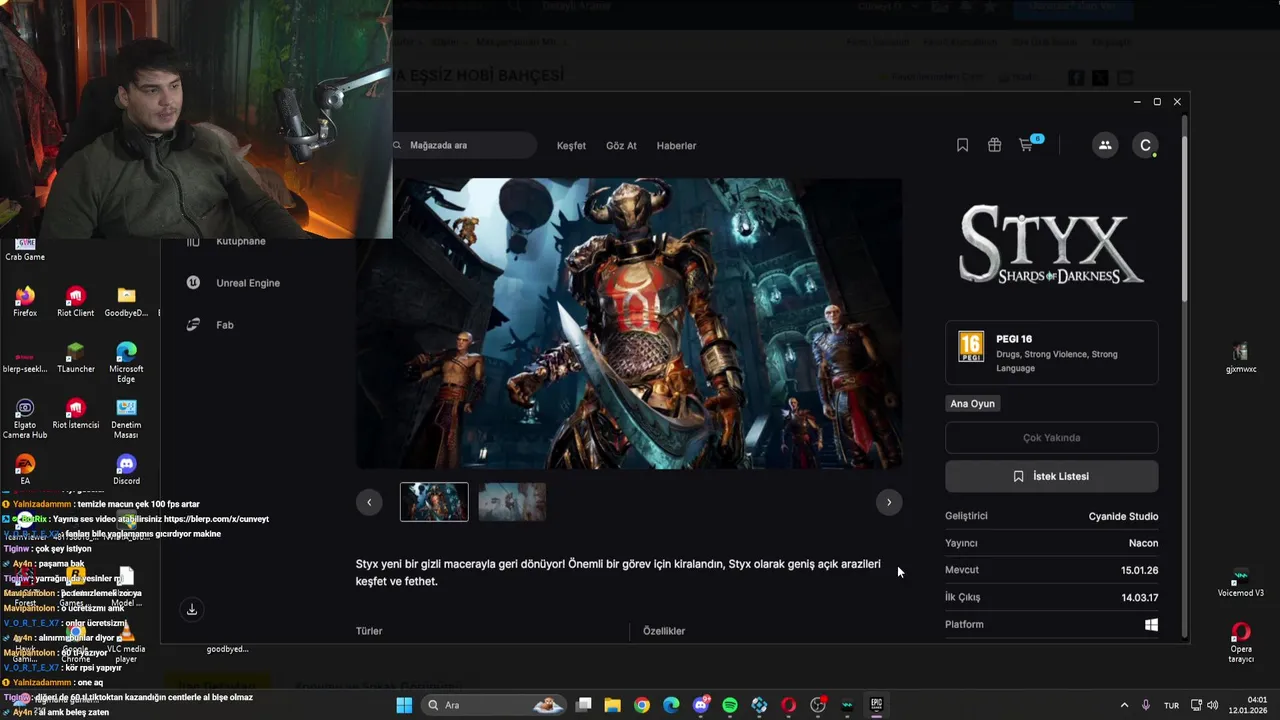Click the PEGI 16 rating card

point(1052,353)
